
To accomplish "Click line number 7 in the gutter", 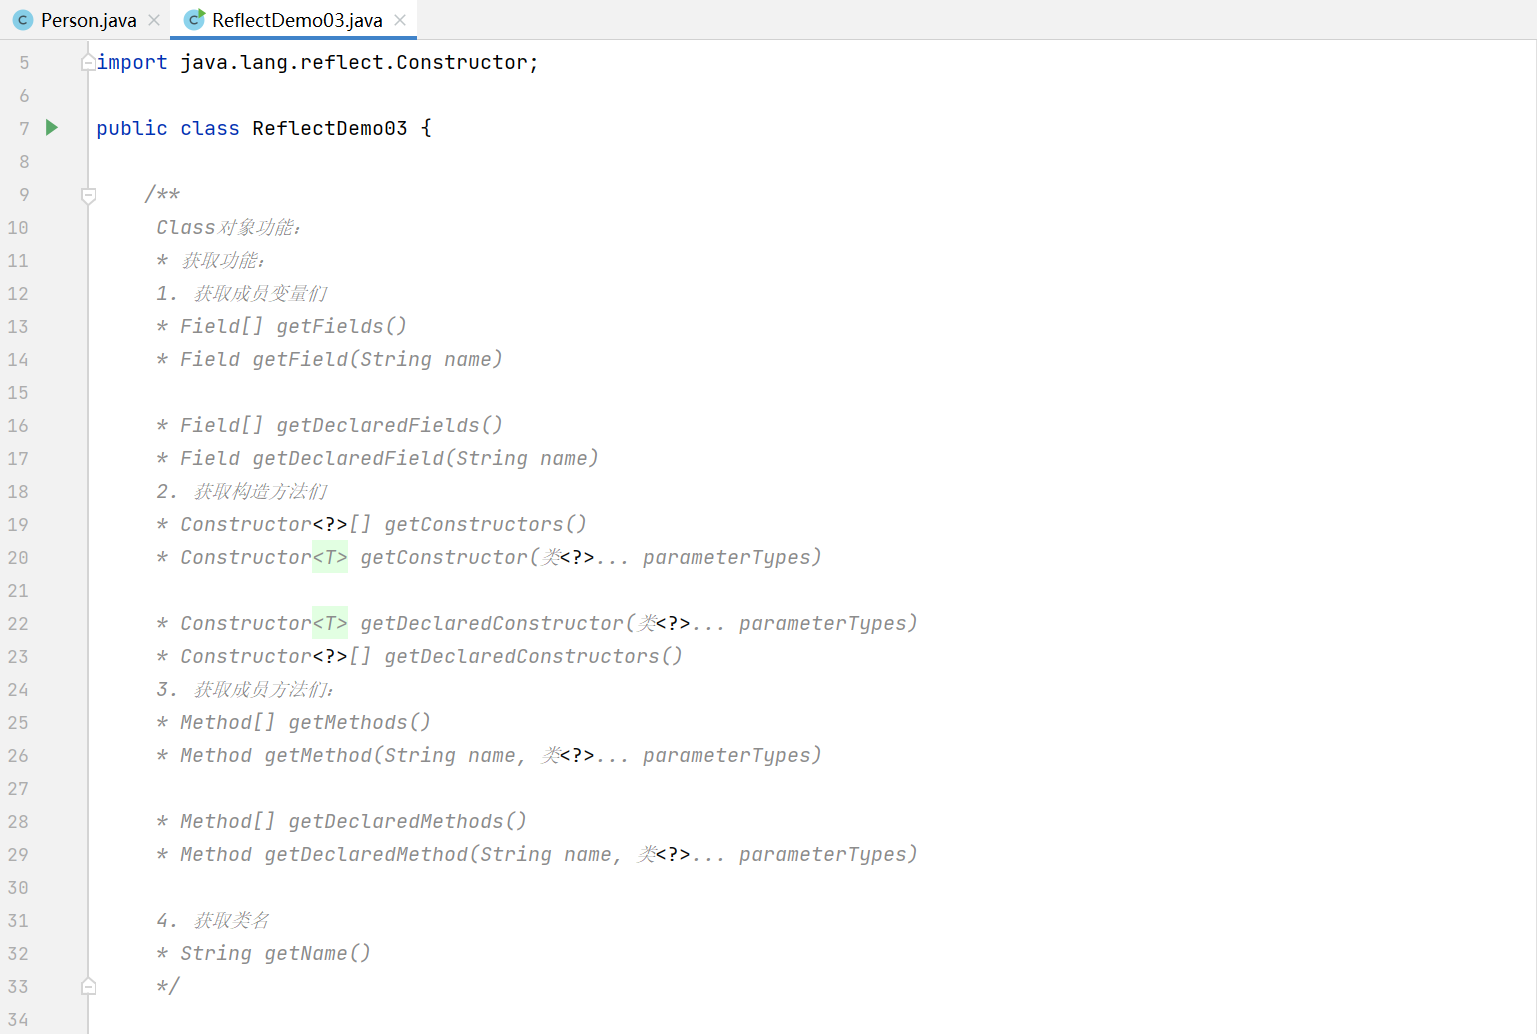I will point(24,128).
